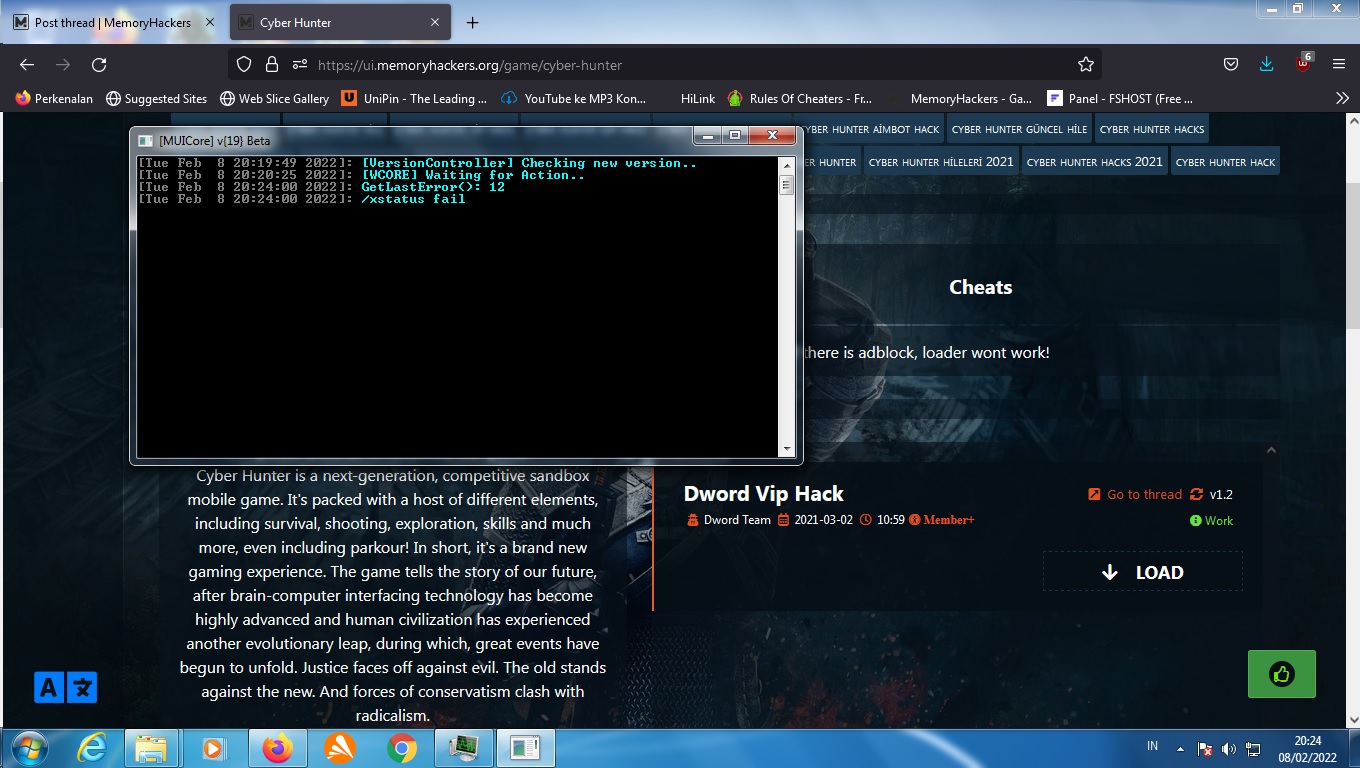Click the CYBER HUNTER GÜNCEL HİLE tag
1360x768 pixels.
1019,129
